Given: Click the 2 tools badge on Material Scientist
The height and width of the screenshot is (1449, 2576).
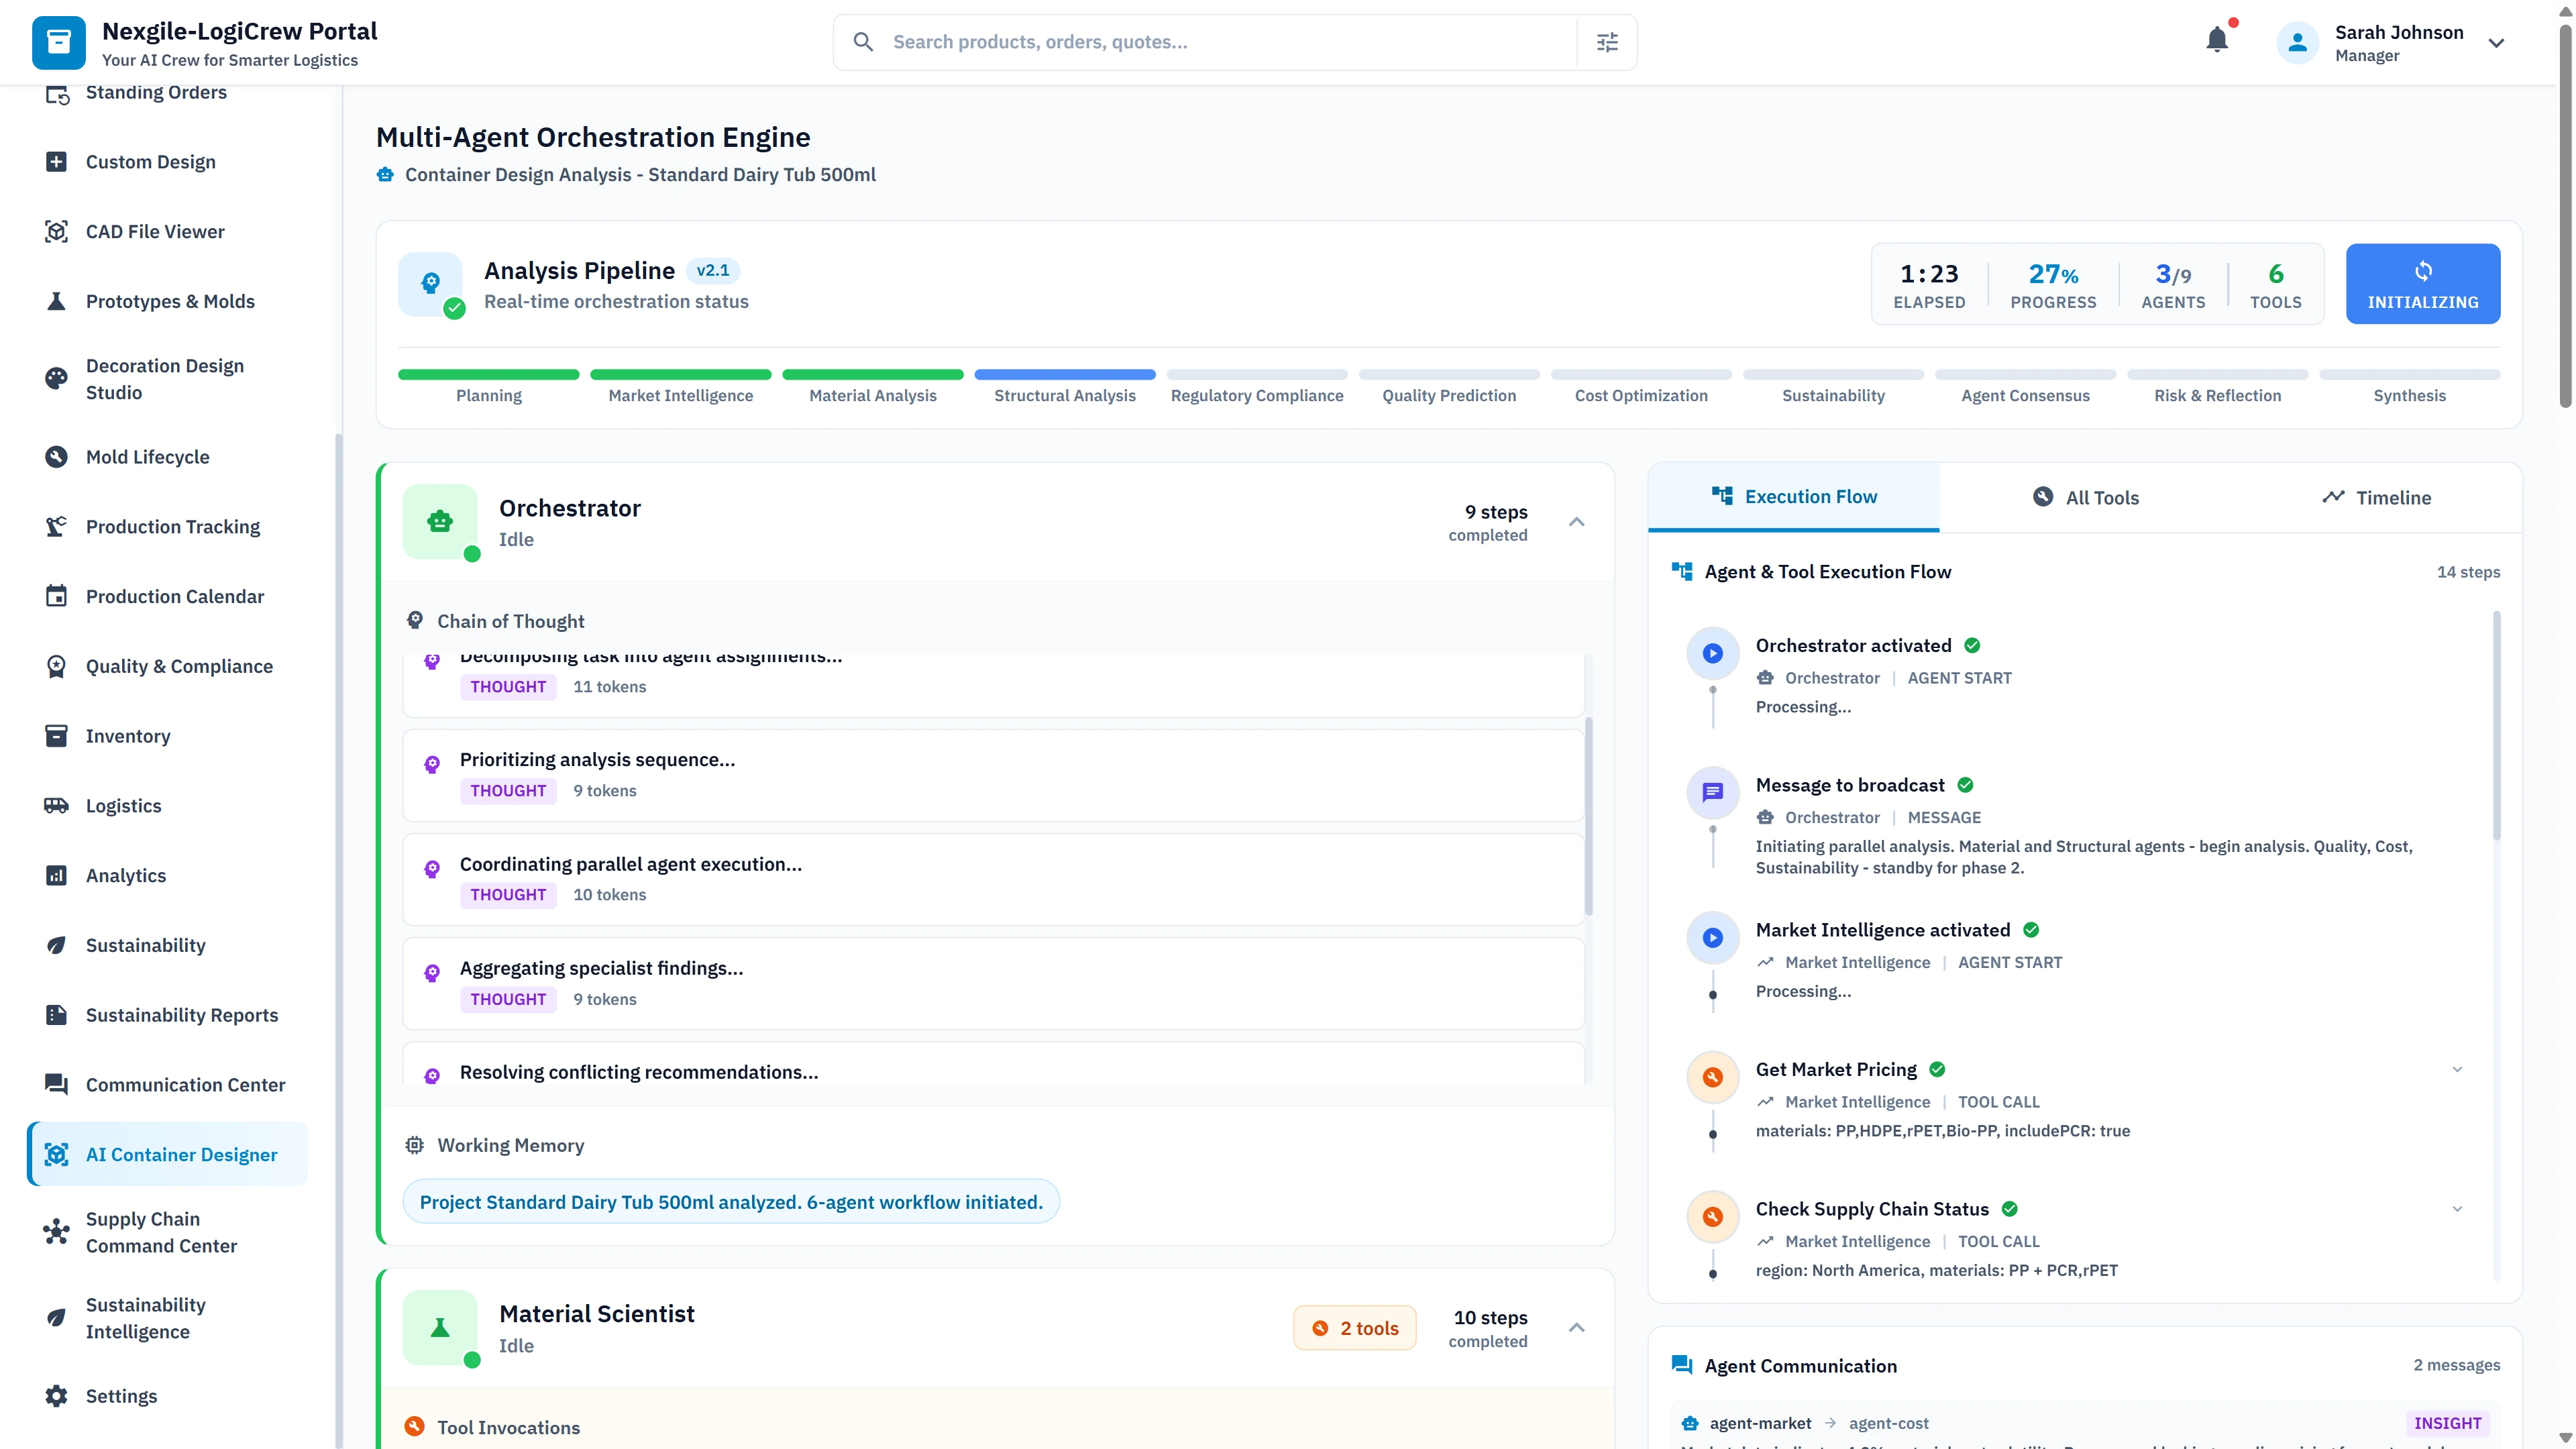Looking at the screenshot, I should 1354,1327.
